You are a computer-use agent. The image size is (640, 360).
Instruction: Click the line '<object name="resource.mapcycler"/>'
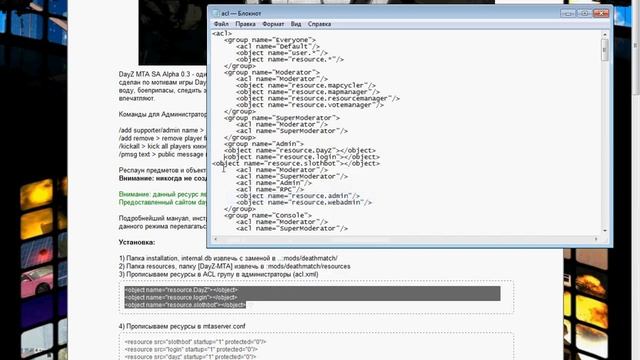pyautogui.click(x=306, y=85)
